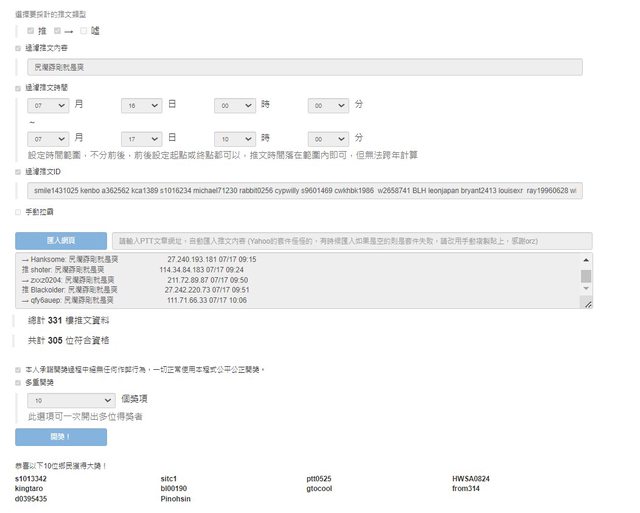Open the end day dropdown showing 17
Image resolution: width=640 pixels, height=513 pixels.
click(x=141, y=137)
